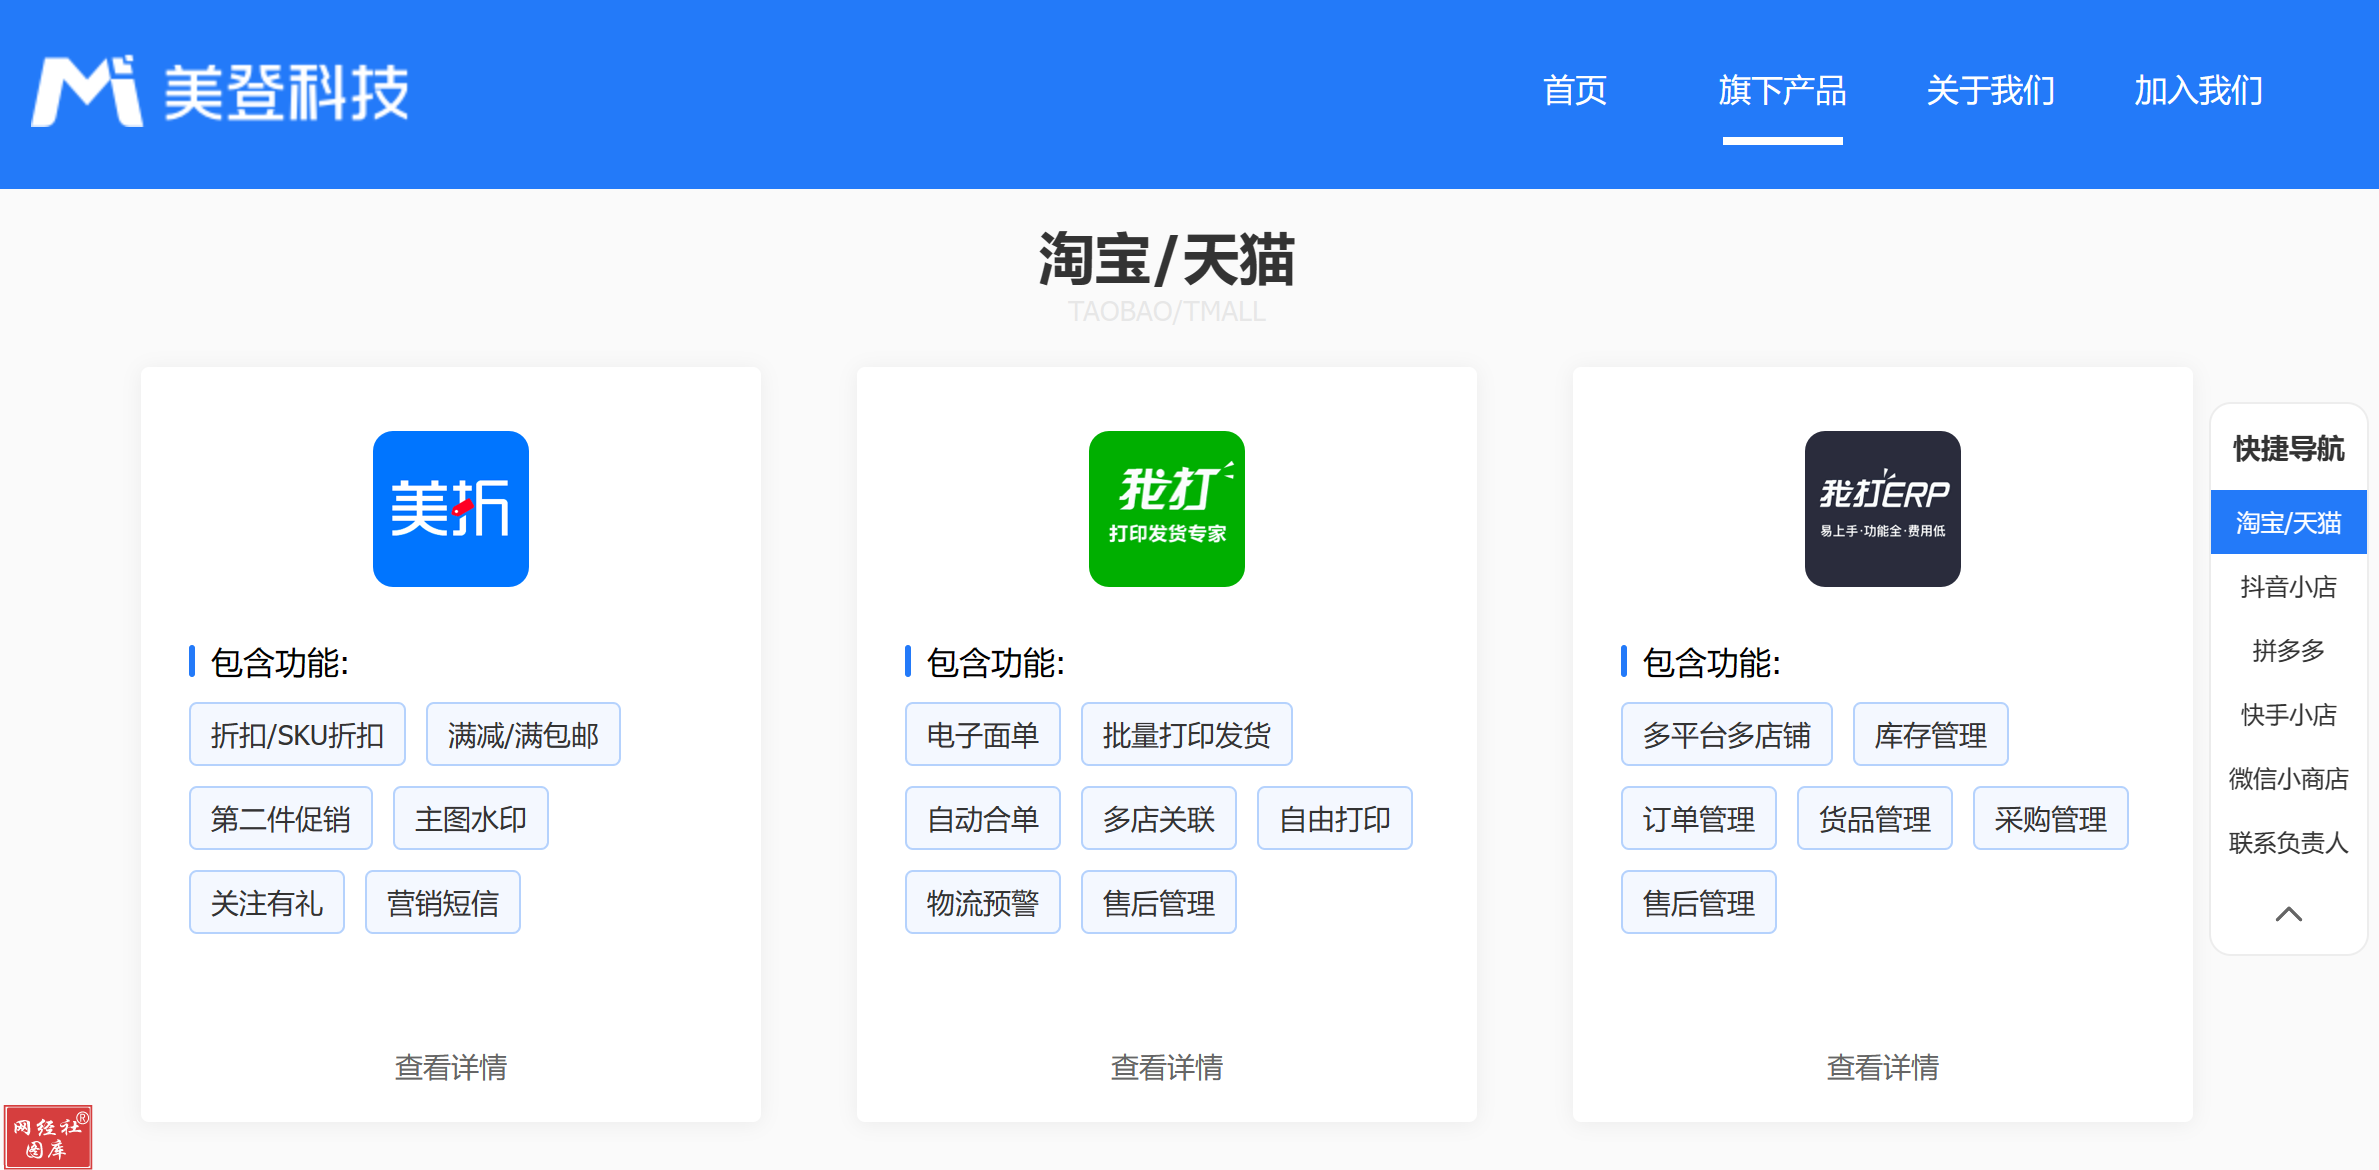Click the 第二件促销 feature tag
The image size is (2379, 1170).
pos(281,819)
